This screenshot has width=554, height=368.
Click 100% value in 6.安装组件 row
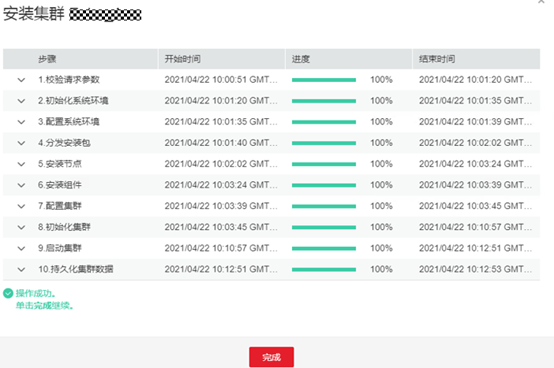tap(381, 185)
